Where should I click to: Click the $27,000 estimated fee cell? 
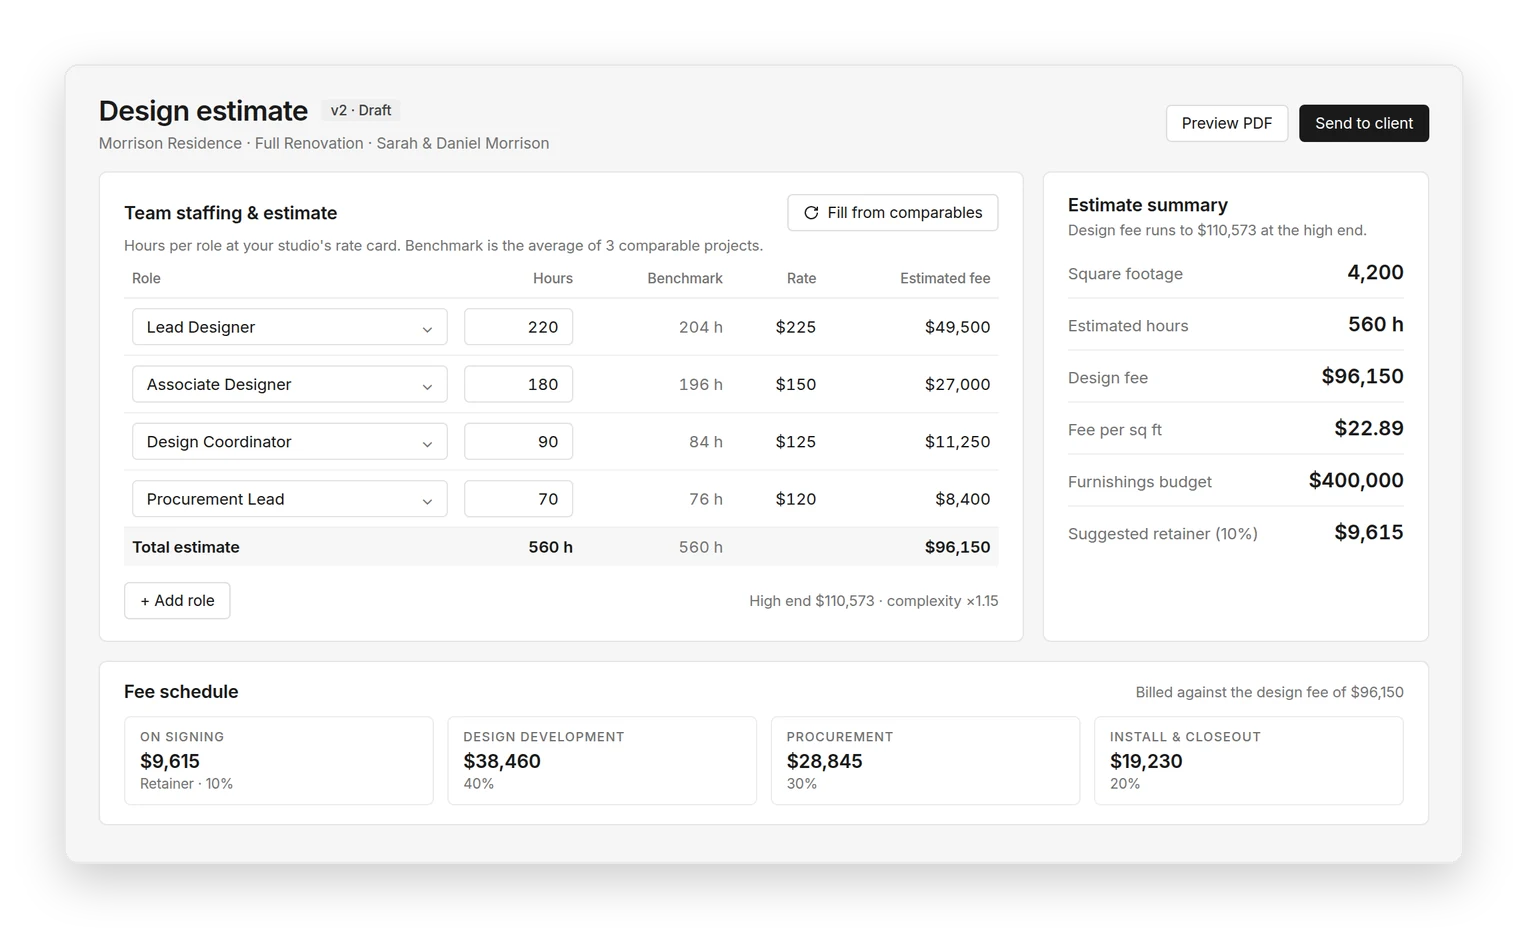[x=957, y=384]
